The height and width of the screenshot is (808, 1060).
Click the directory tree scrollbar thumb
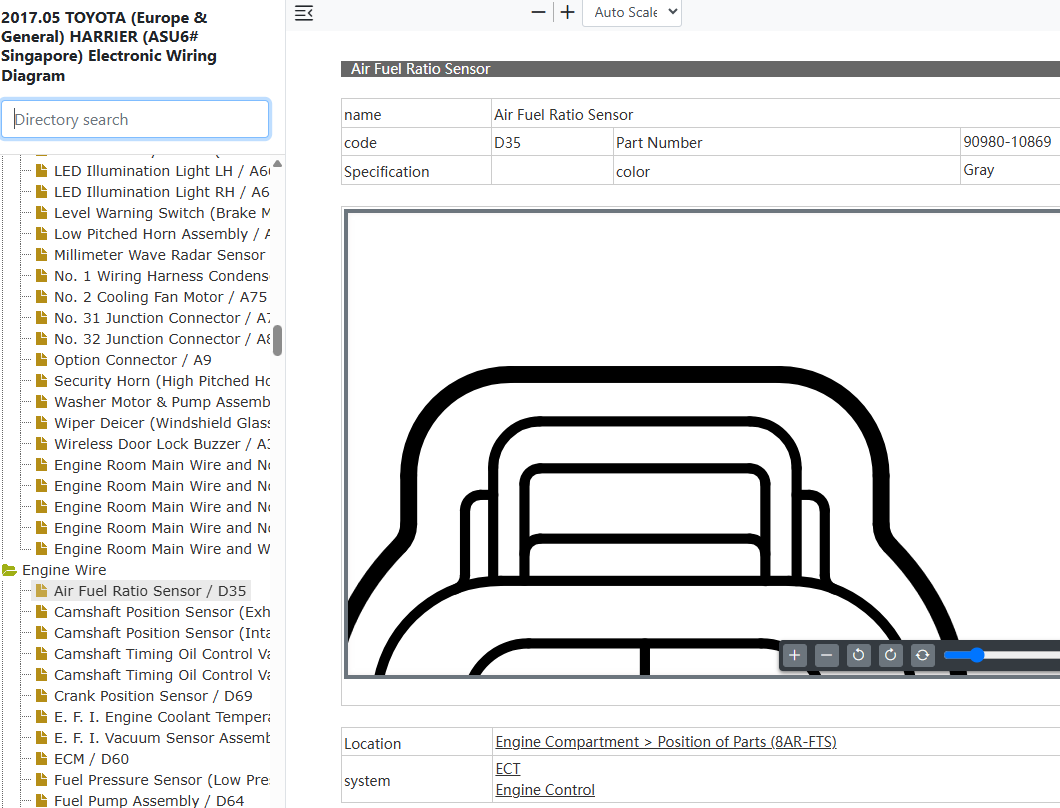277,341
